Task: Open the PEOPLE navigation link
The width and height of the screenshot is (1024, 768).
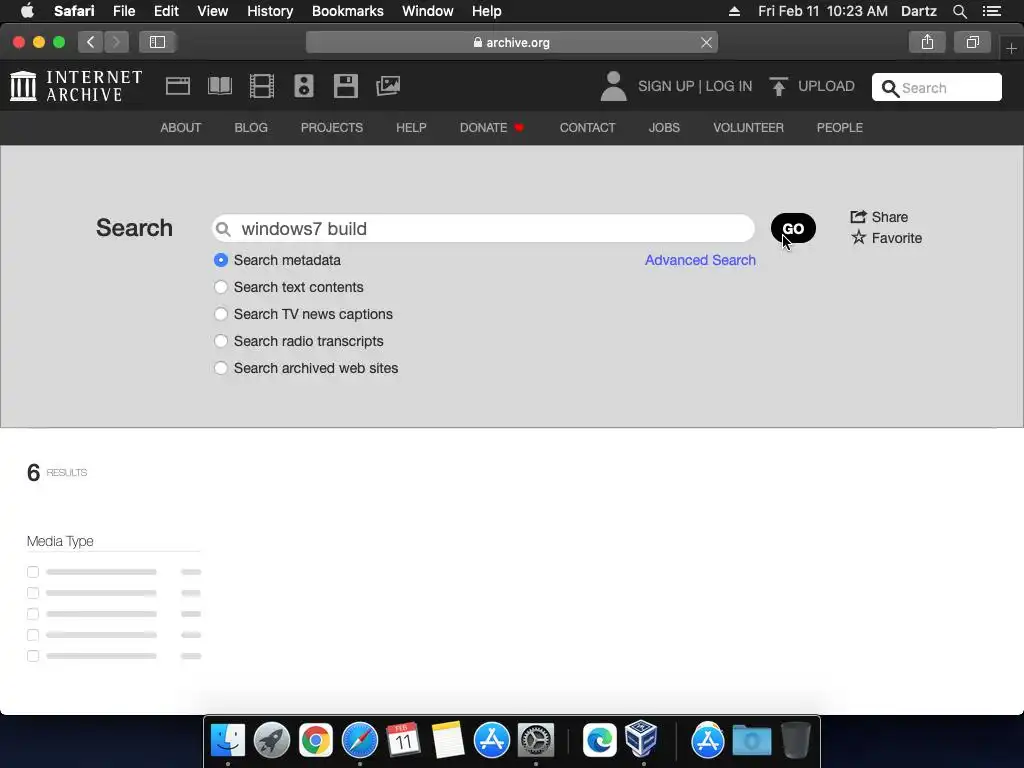Action: click(839, 127)
